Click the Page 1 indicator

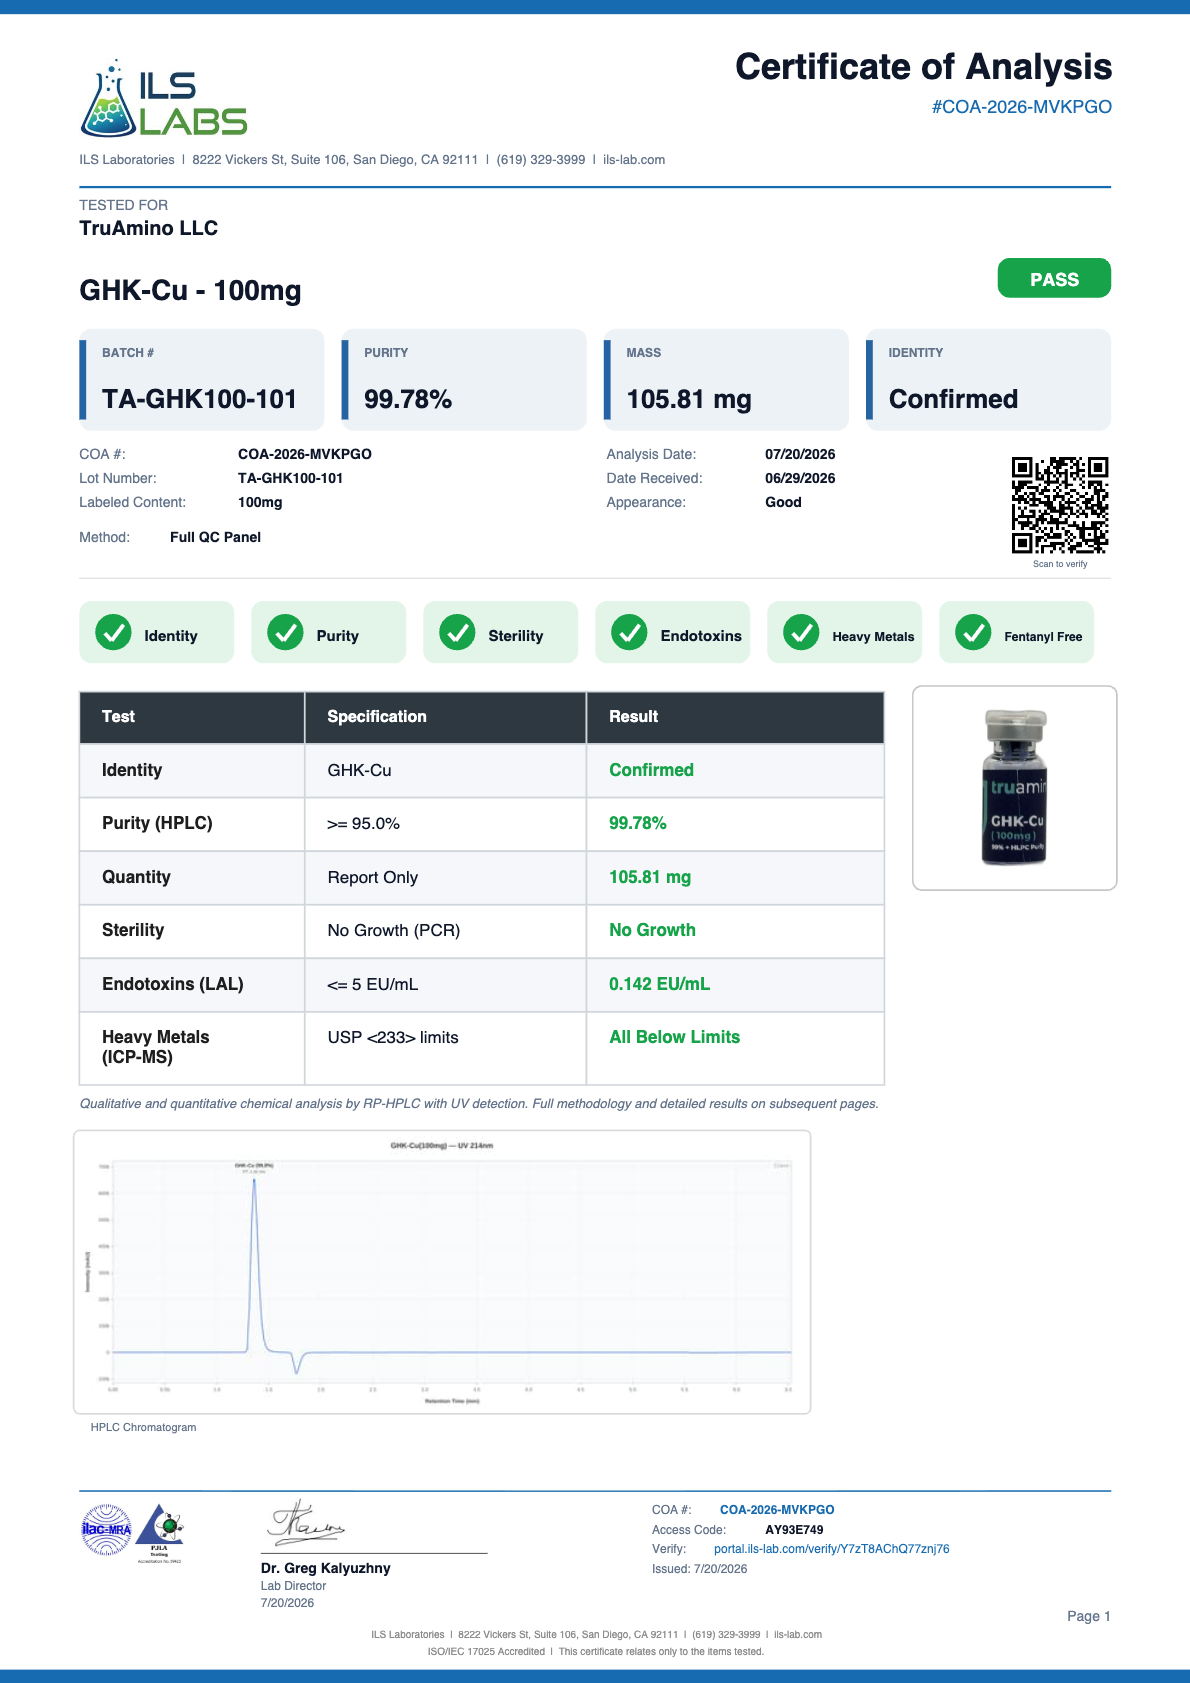click(x=1088, y=1616)
